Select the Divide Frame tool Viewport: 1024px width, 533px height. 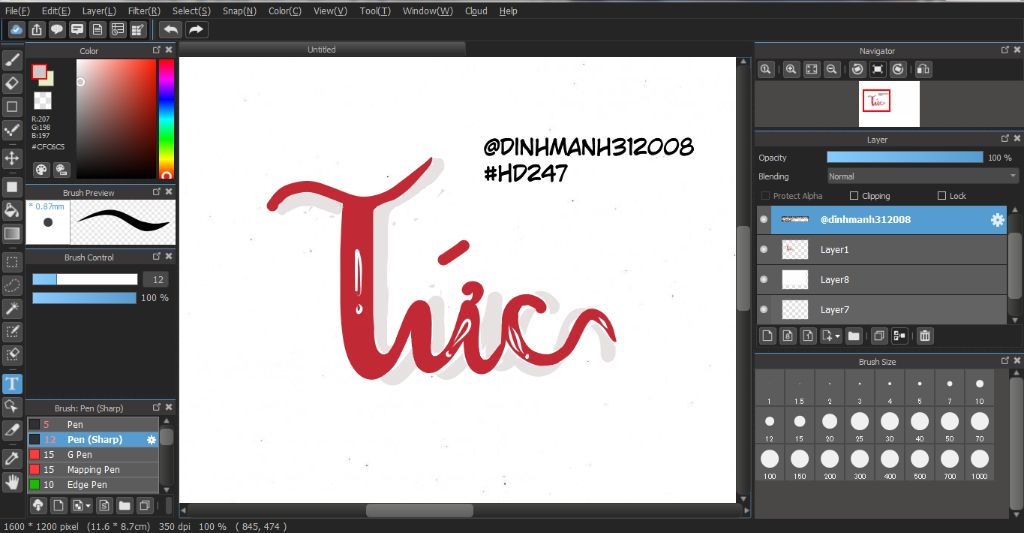coord(12,430)
